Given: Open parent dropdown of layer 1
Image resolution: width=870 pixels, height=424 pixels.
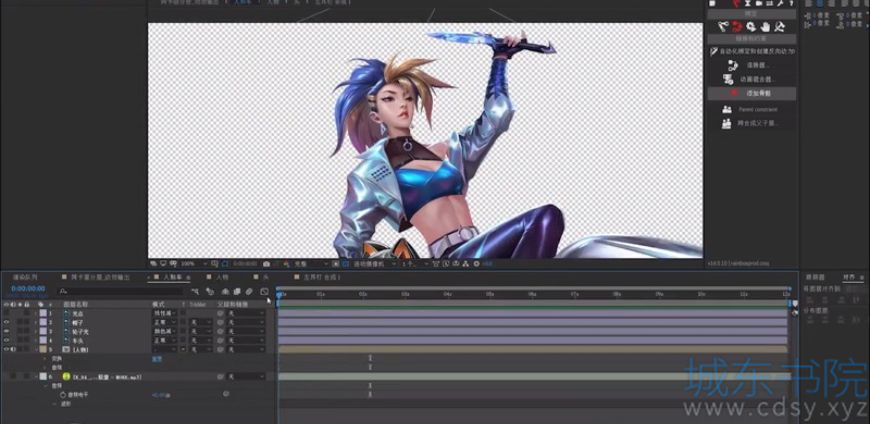Looking at the screenshot, I should (x=246, y=314).
